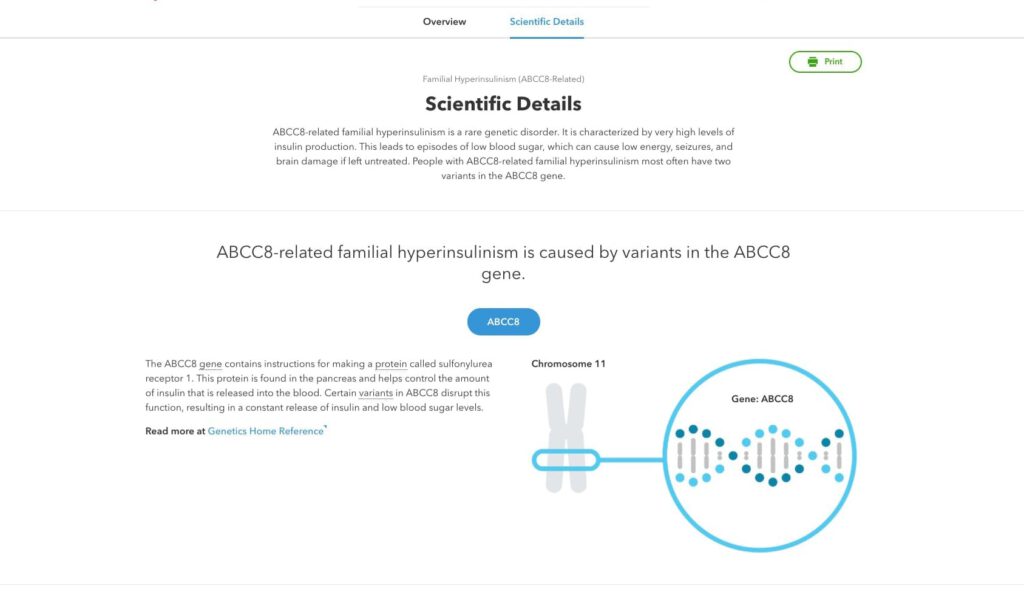
Task: Click the Print button
Action: point(825,61)
